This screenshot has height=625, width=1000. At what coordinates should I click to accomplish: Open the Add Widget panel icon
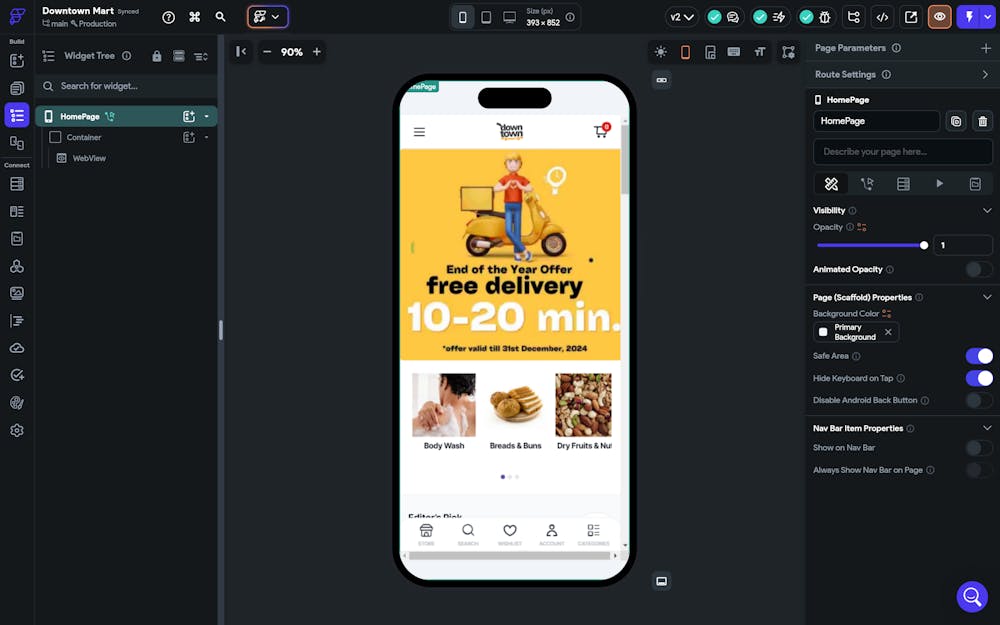17,61
